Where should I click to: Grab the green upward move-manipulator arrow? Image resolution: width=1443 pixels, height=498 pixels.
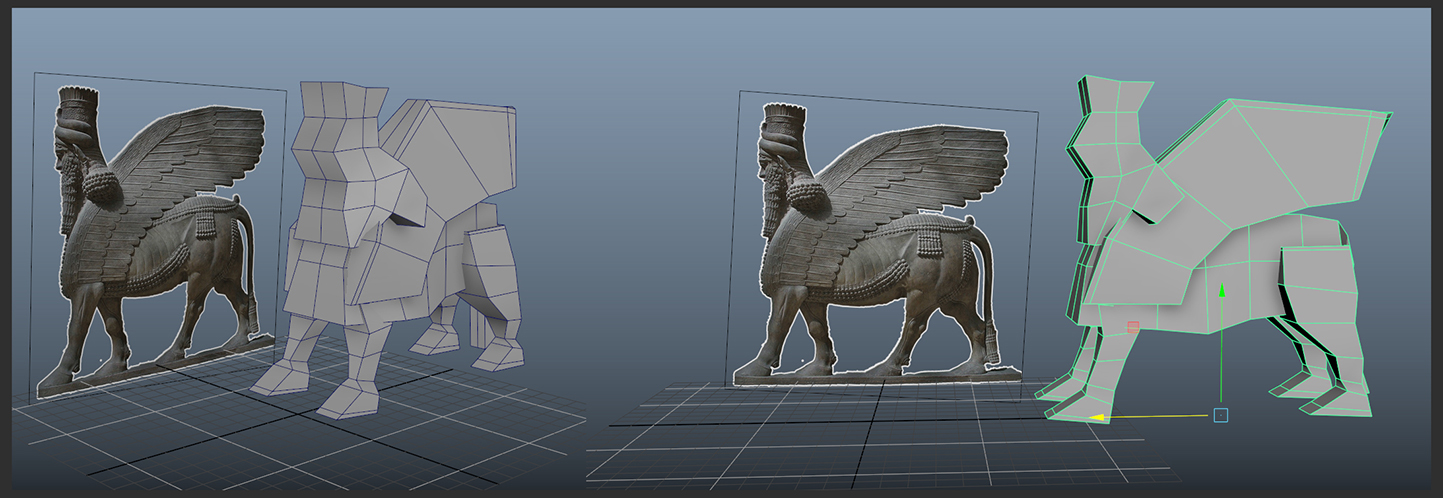click(1221, 291)
